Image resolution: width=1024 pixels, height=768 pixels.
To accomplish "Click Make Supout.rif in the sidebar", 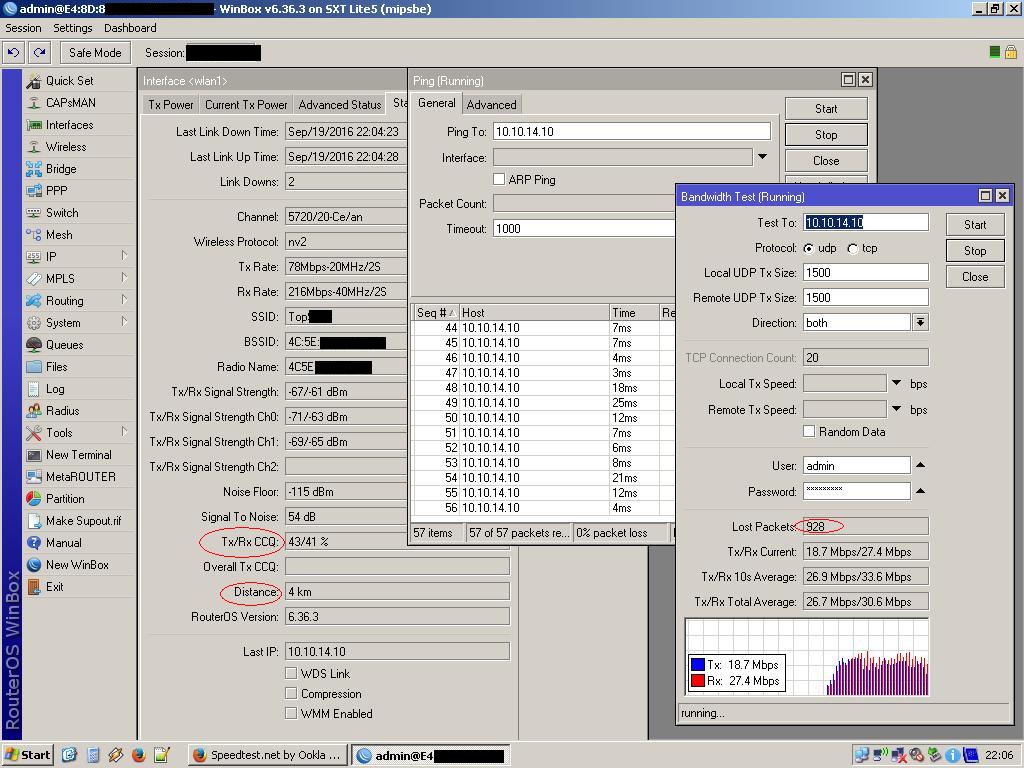I will click(x=83, y=521).
